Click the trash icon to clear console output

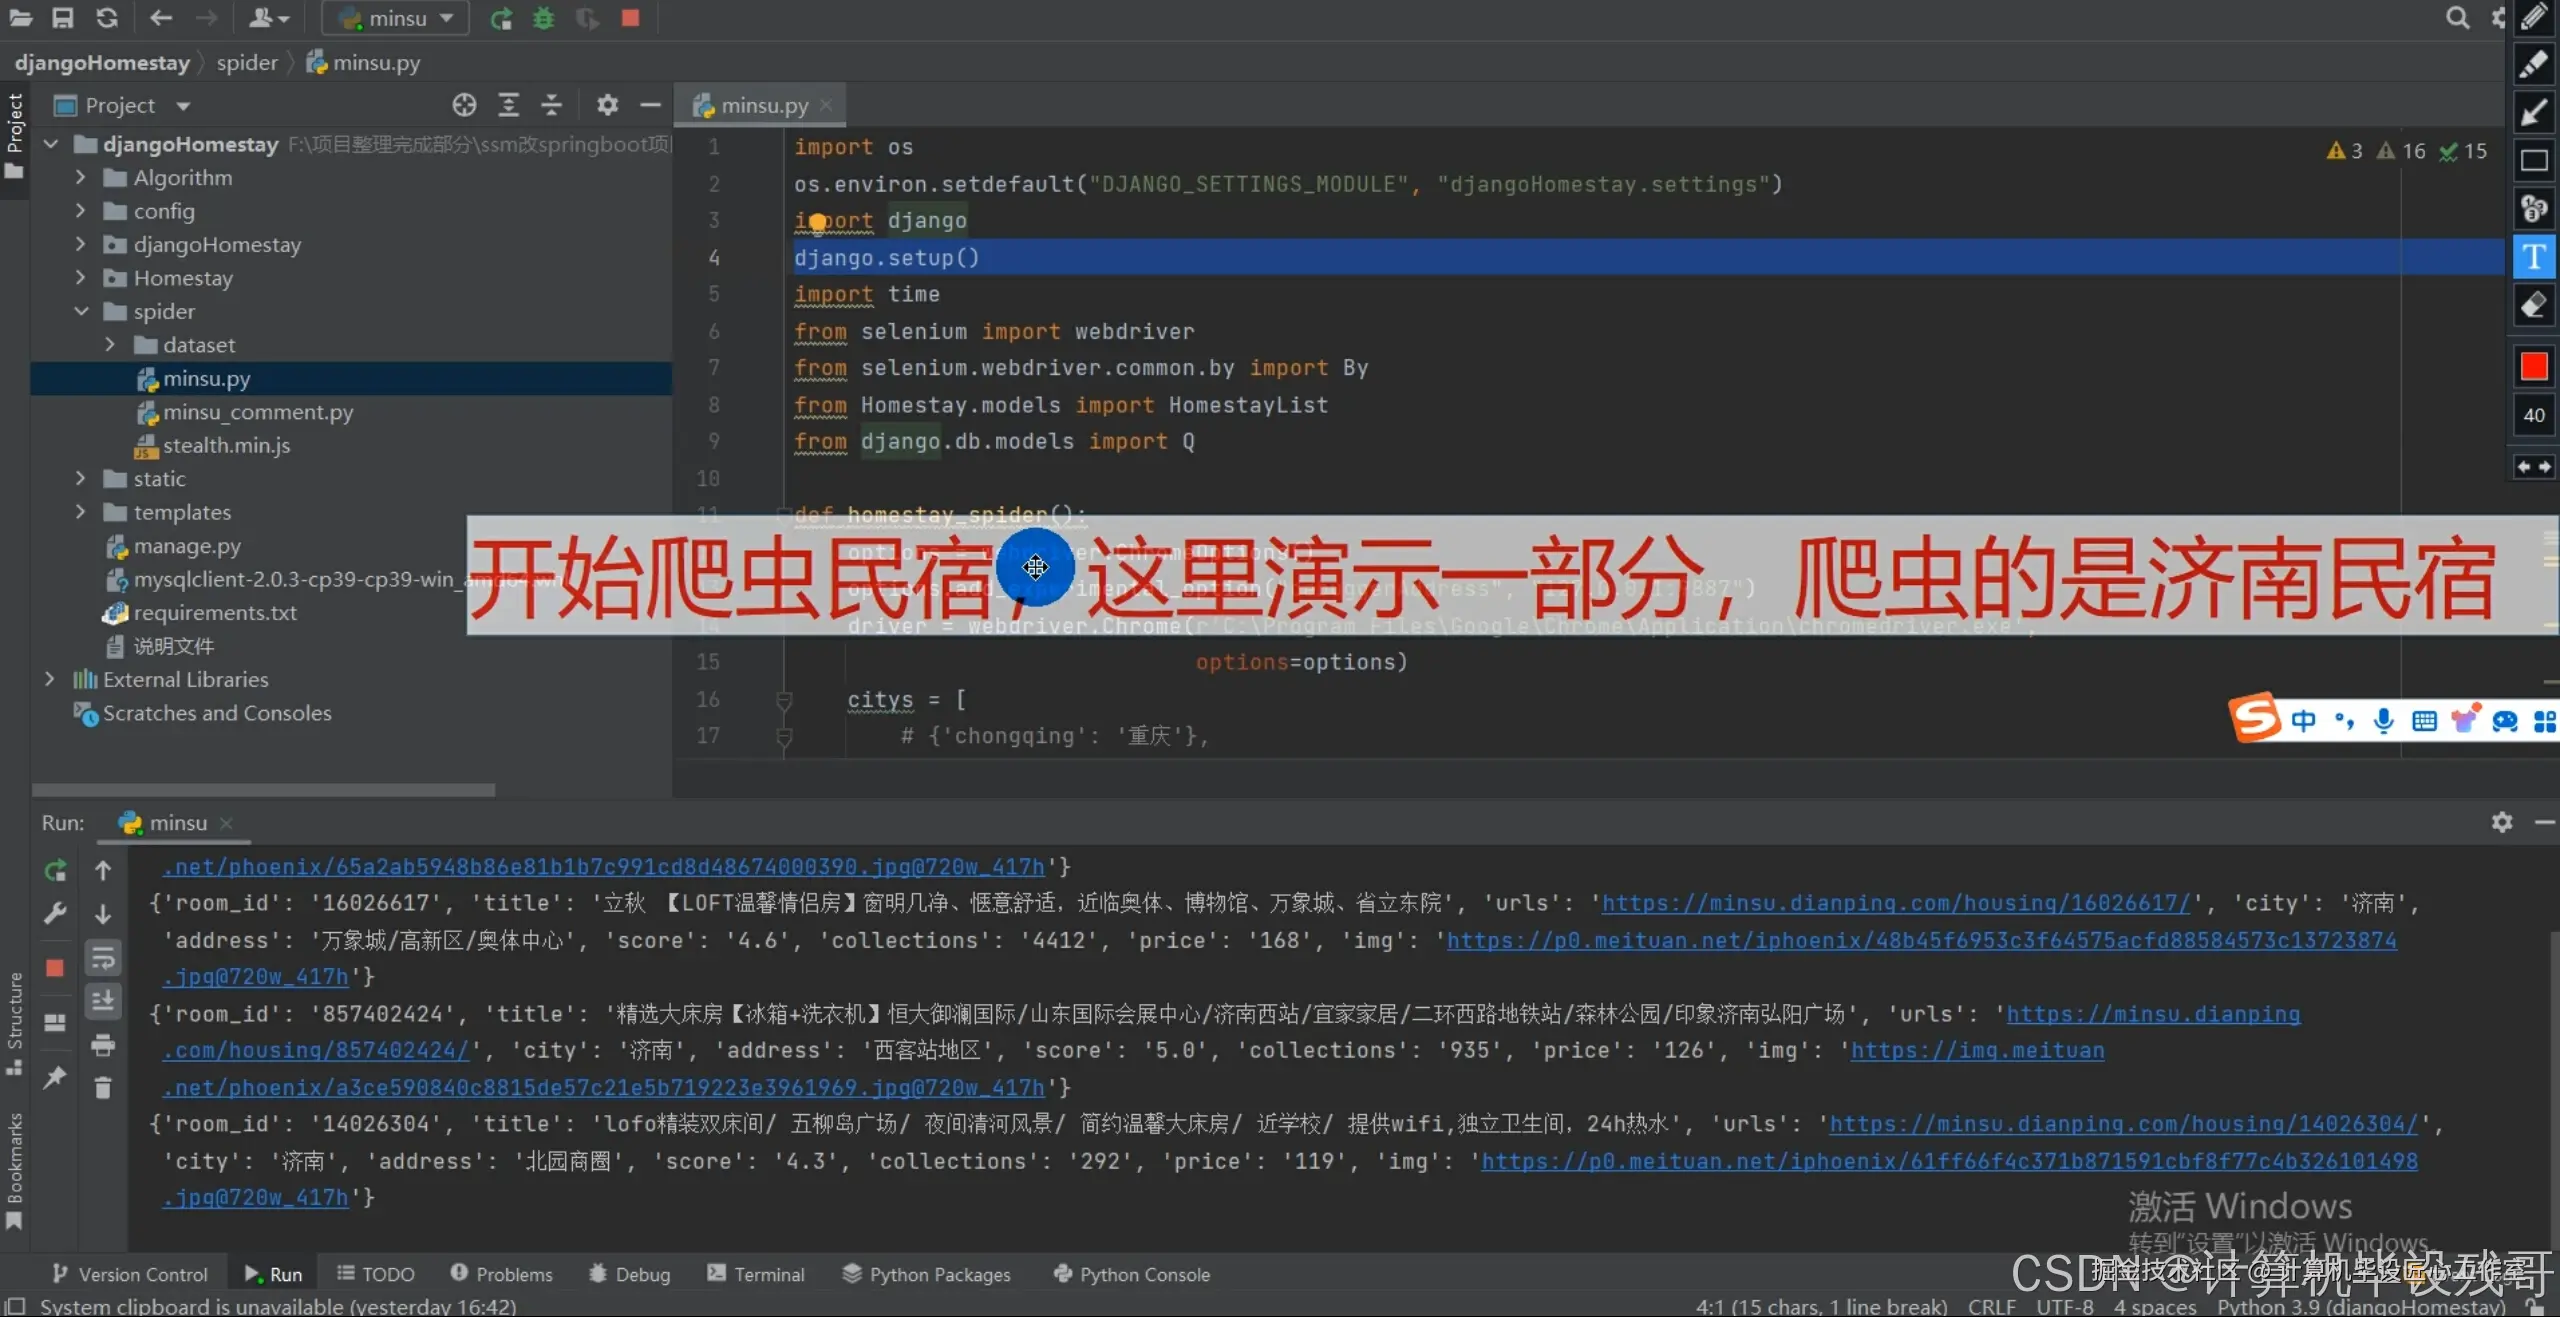coord(103,1087)
